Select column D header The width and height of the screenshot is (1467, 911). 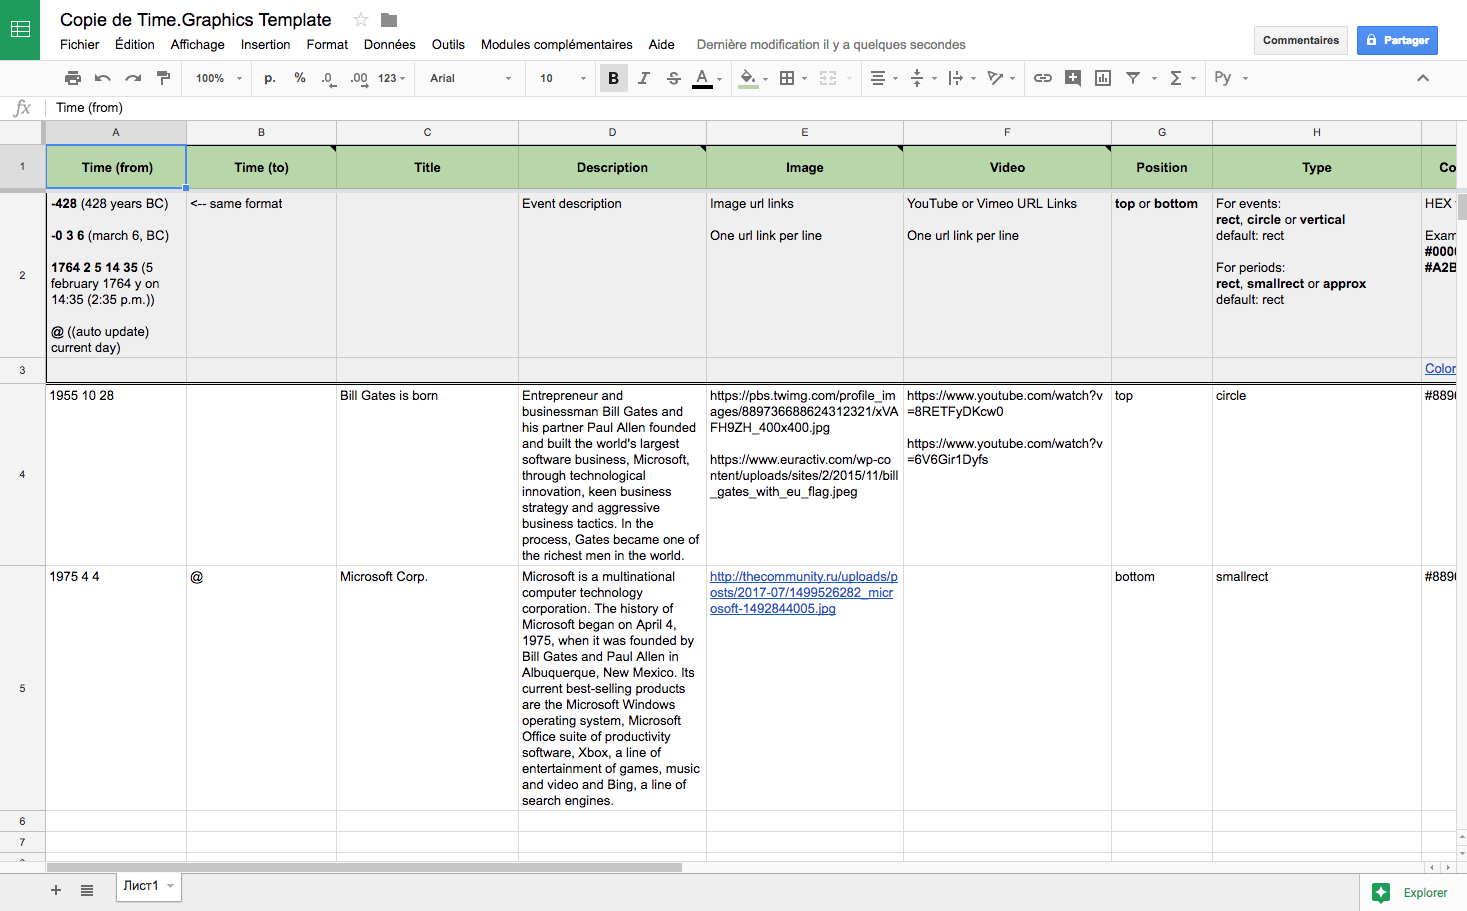point(612,132)
